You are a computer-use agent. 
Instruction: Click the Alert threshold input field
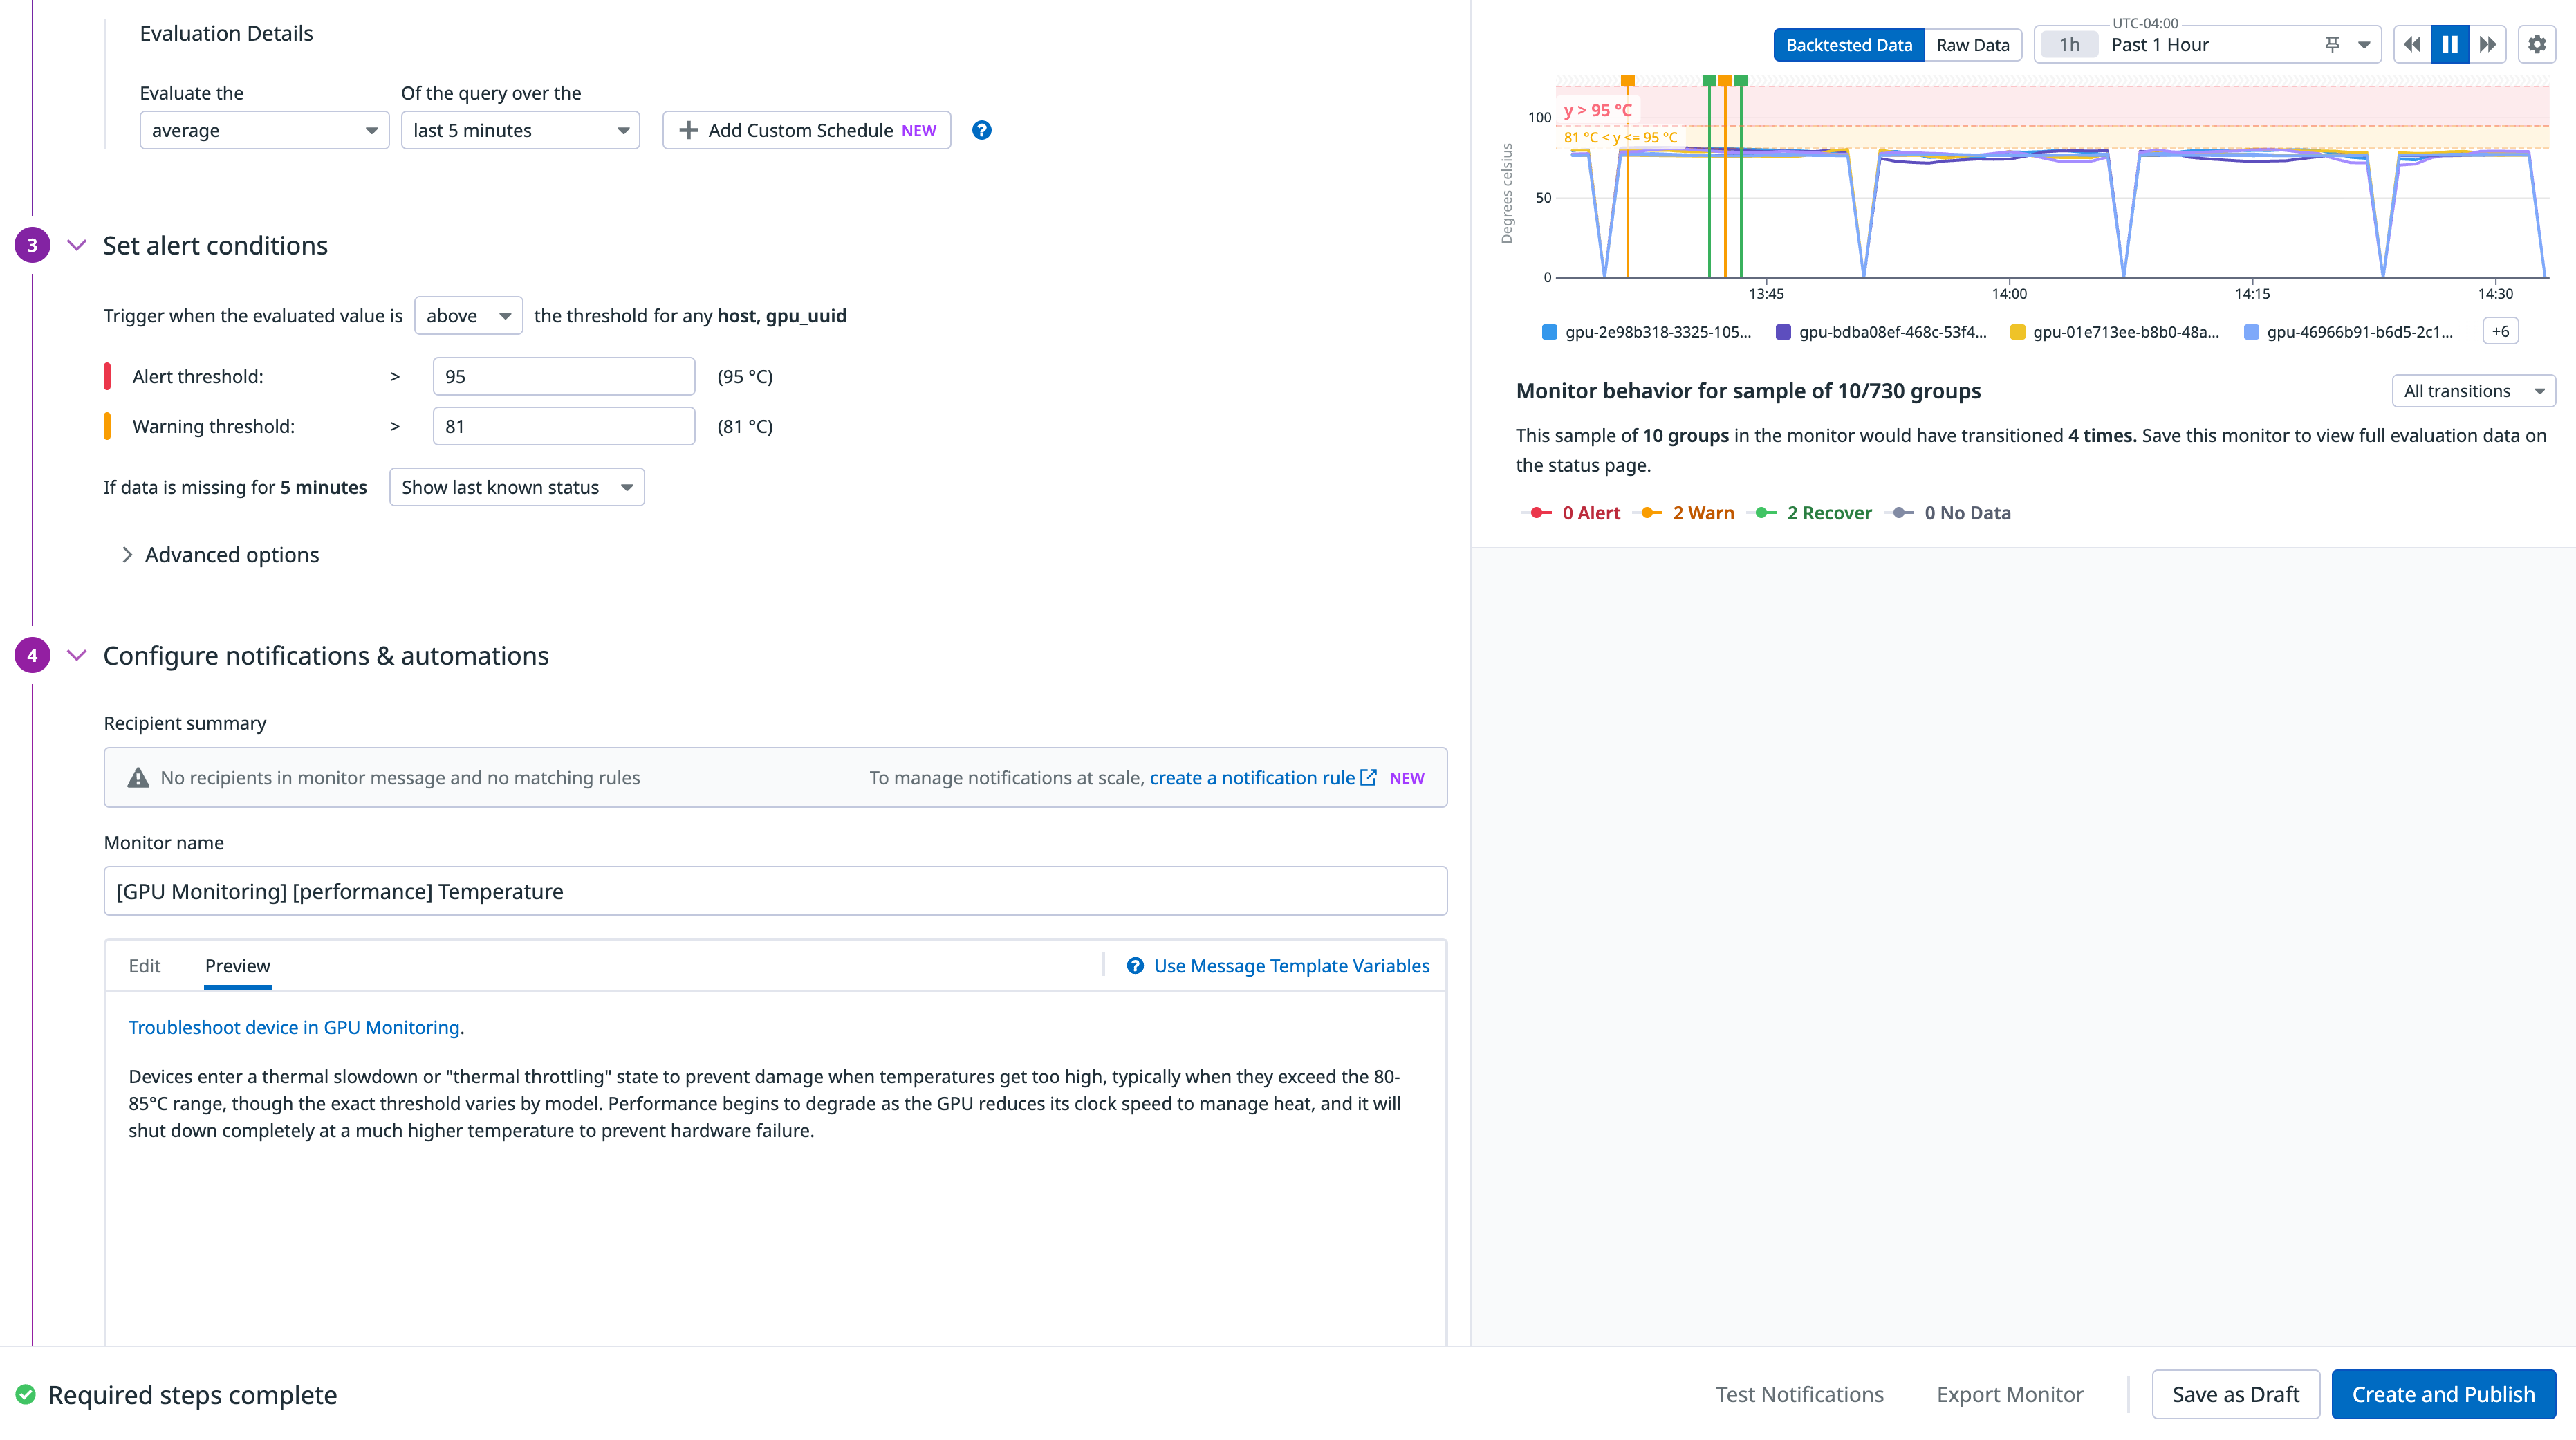[x=563, y=377]
